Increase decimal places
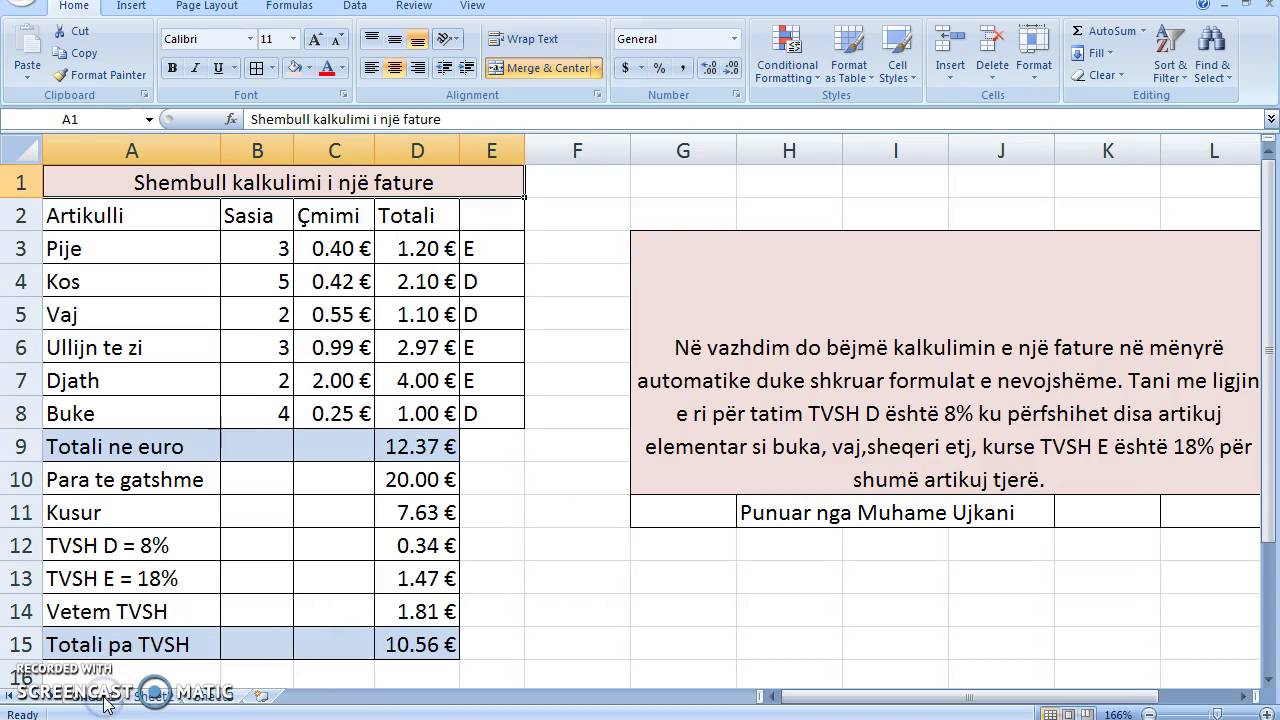The width and height of the screenshot is (1280, 720). (709, 68)
